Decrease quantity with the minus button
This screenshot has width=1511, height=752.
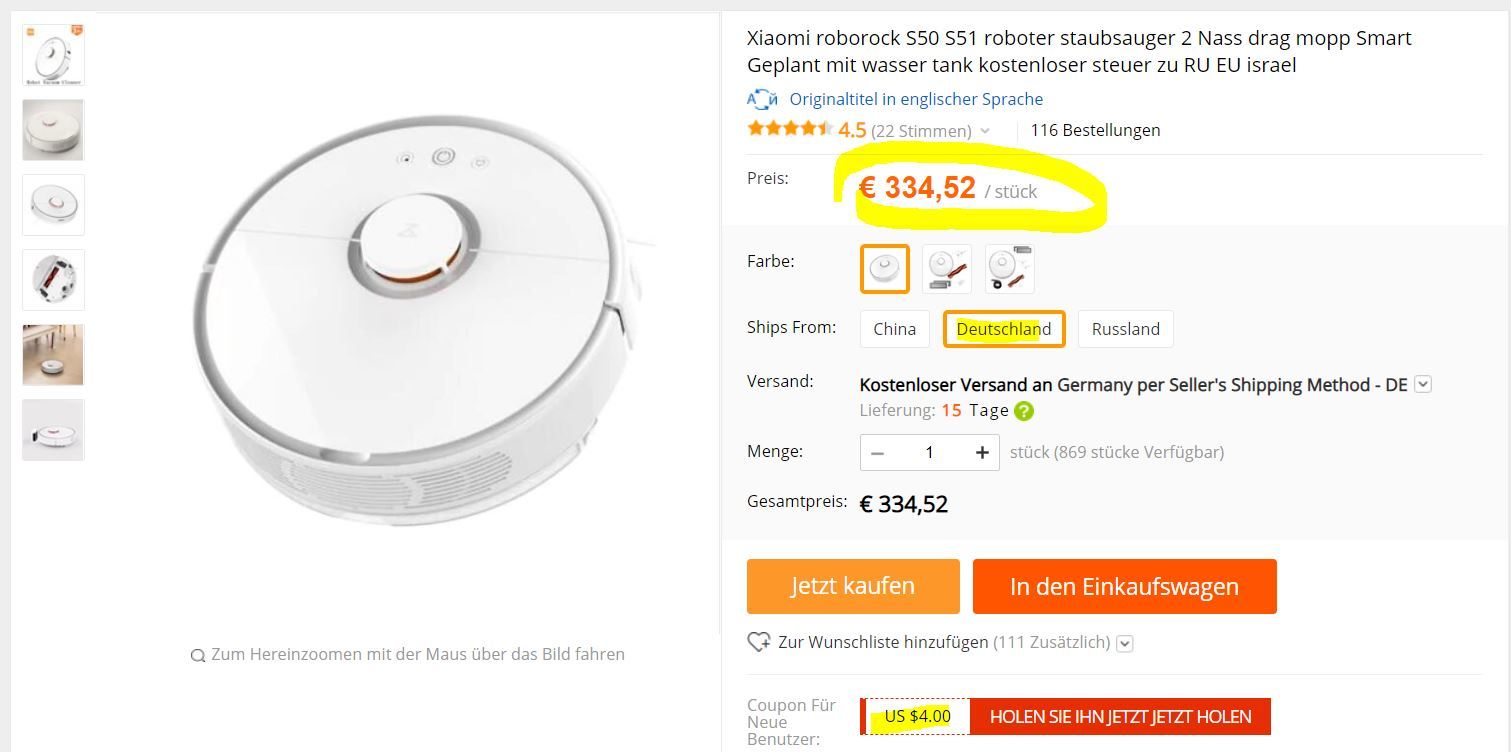coord(878,453)
